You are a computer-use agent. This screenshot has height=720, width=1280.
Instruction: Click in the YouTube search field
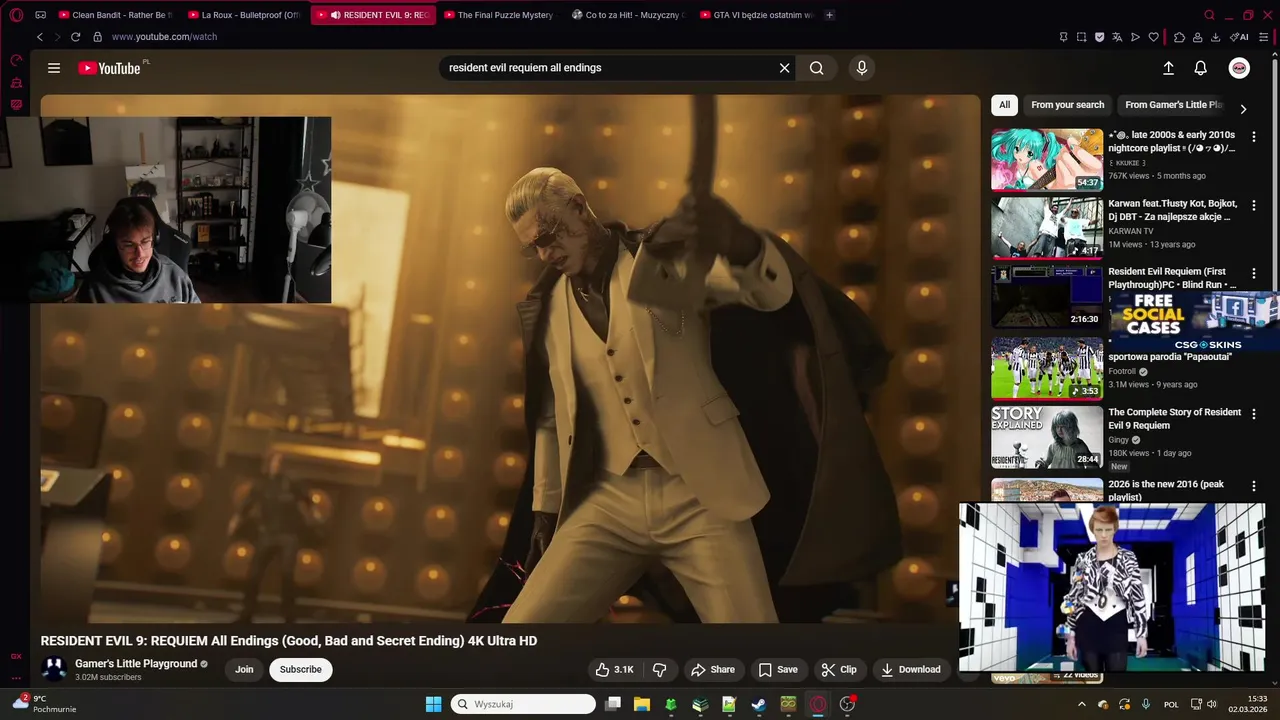tap(610, 68)
